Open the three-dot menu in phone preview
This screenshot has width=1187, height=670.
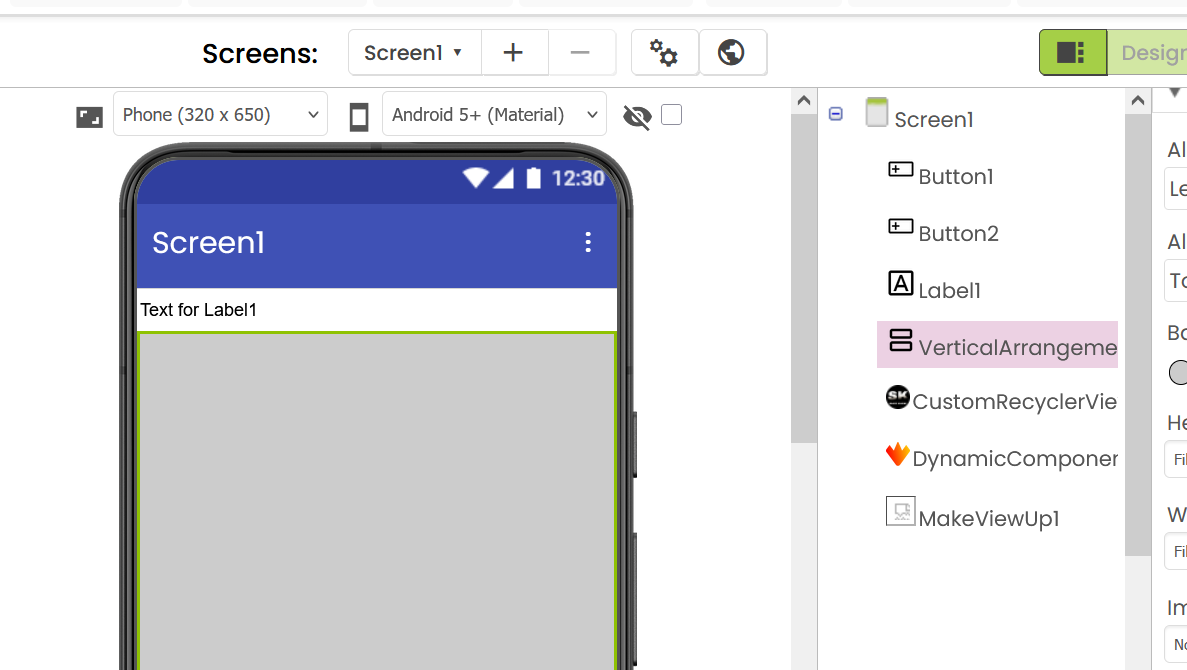588,242
